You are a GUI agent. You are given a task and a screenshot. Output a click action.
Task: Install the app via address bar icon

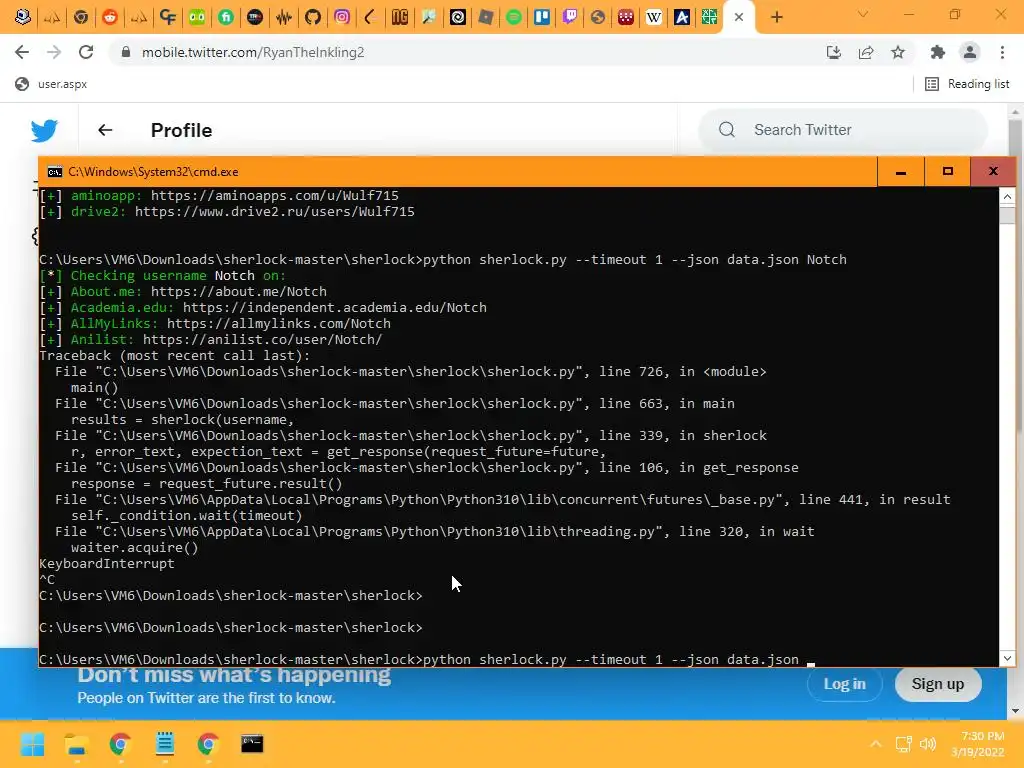pyautogui.click(x=833, y=52)
